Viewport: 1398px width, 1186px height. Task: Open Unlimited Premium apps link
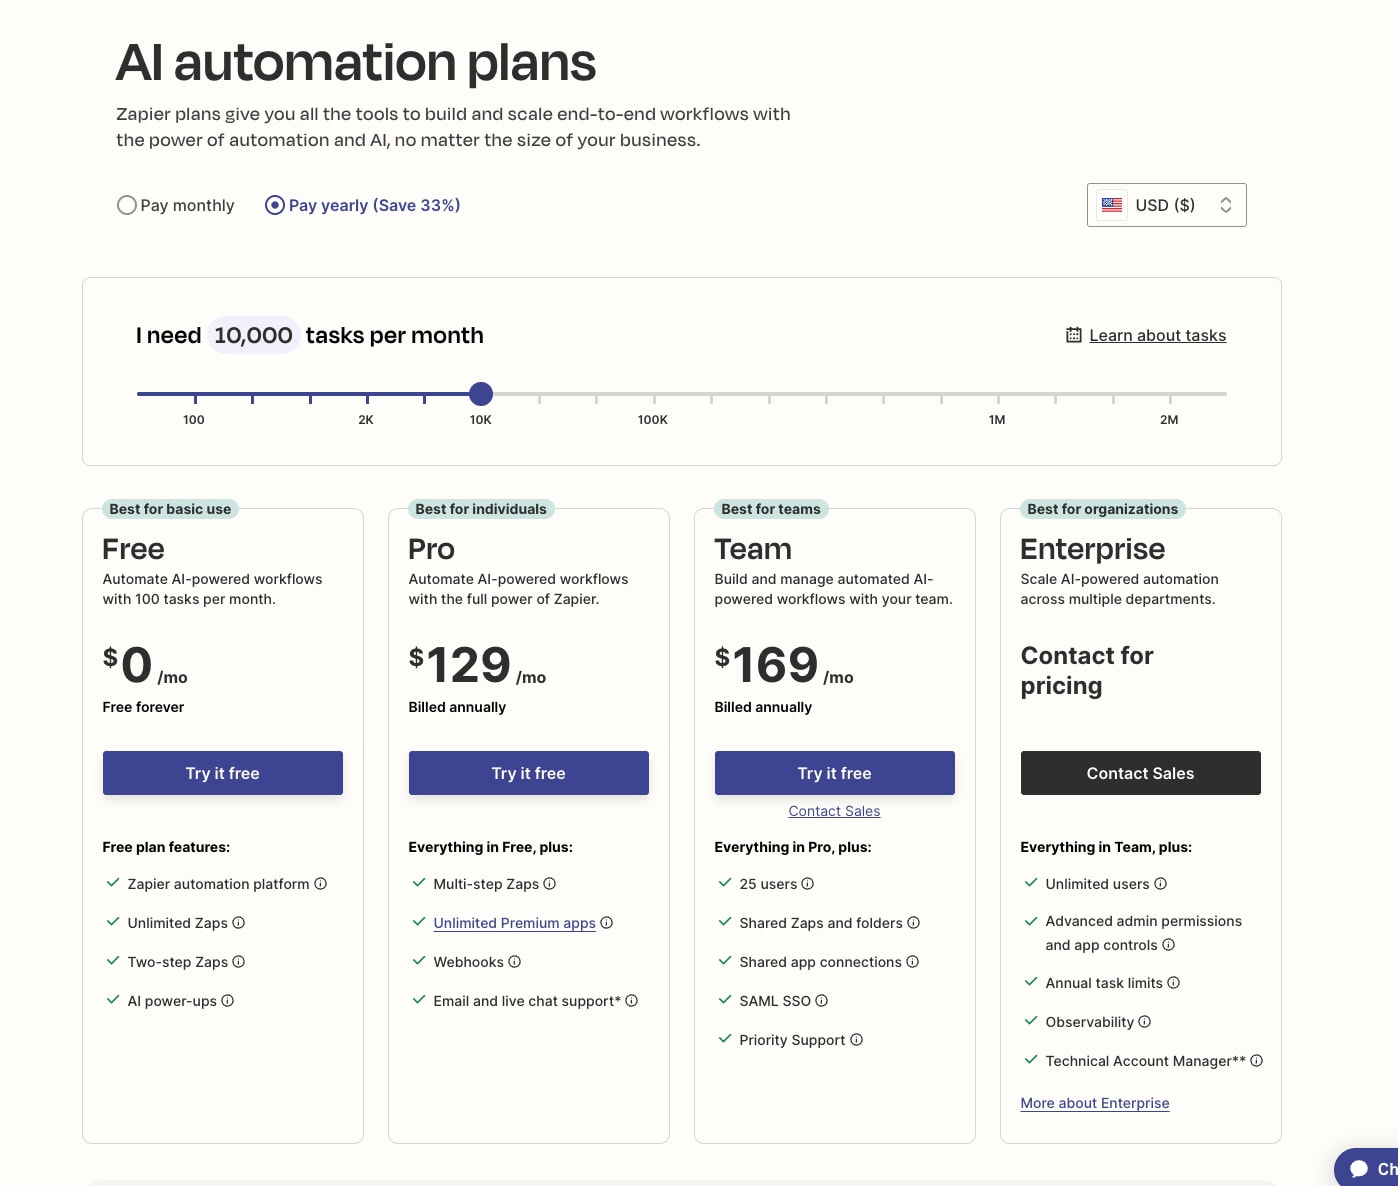tap(515, 923)
